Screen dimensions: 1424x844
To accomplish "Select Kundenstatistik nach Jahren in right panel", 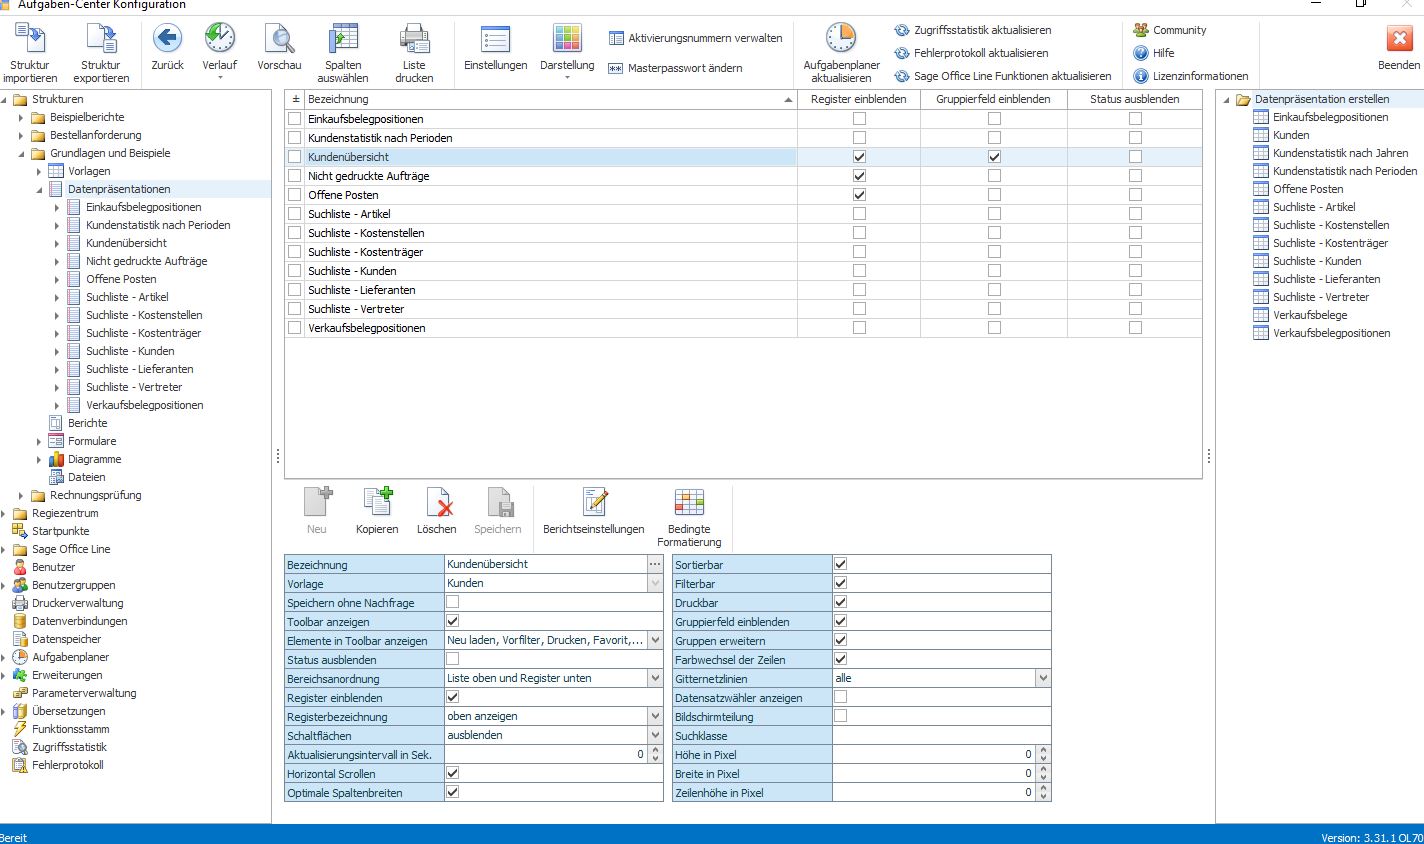I will click(x=1340, y=153).
